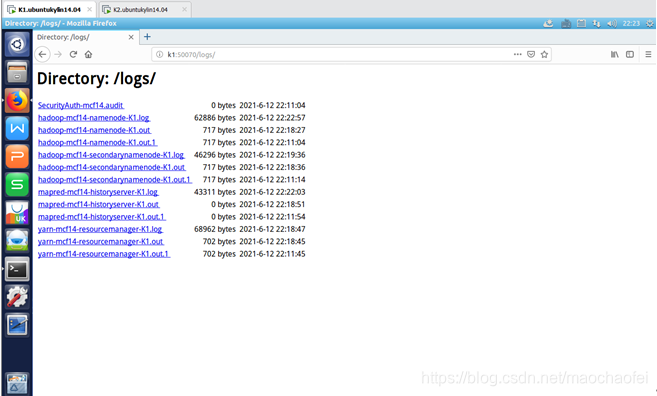Viewport: 657px width, 396px height.
Task: Launch Firefox from the dock
Action: [x=17, y=101]
